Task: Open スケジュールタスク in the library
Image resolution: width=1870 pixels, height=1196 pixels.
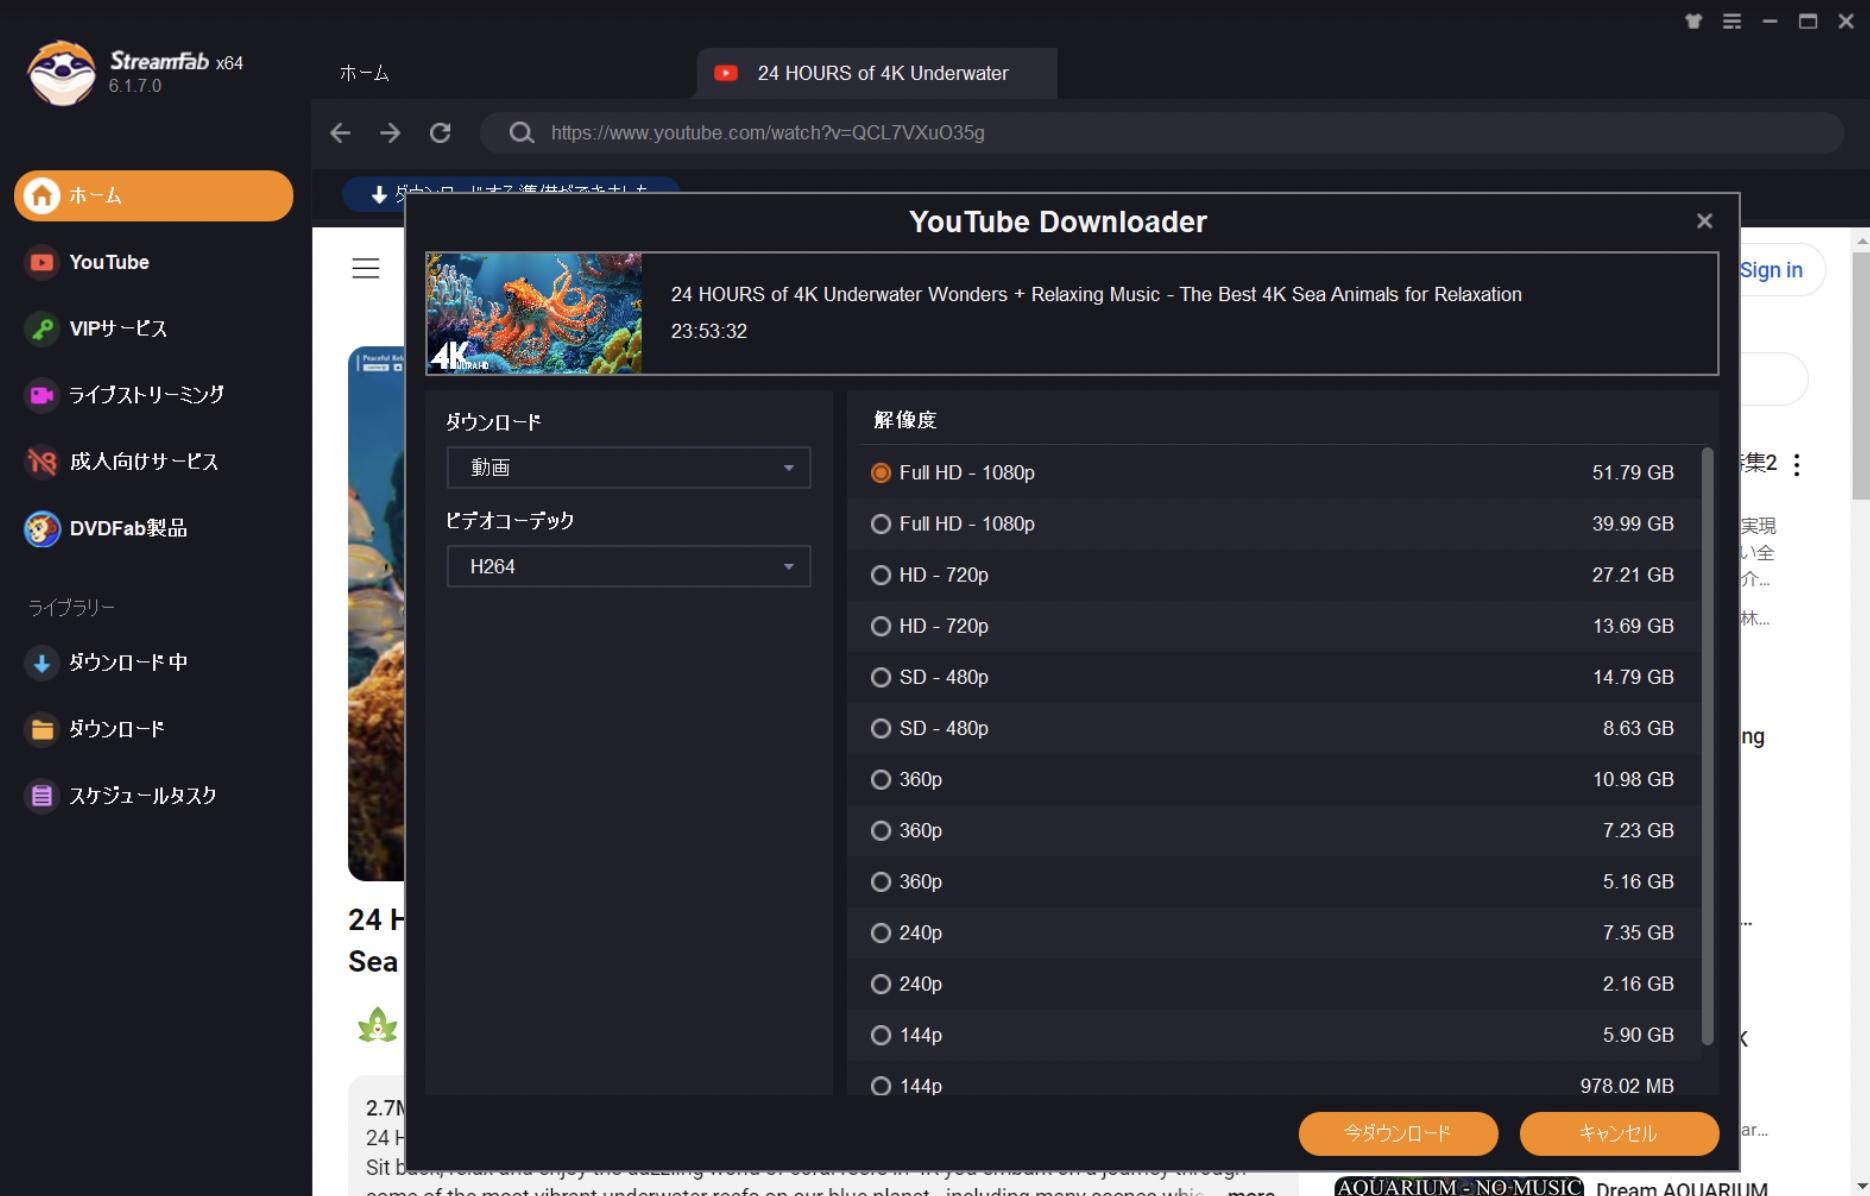Action: tap(121, 795)
